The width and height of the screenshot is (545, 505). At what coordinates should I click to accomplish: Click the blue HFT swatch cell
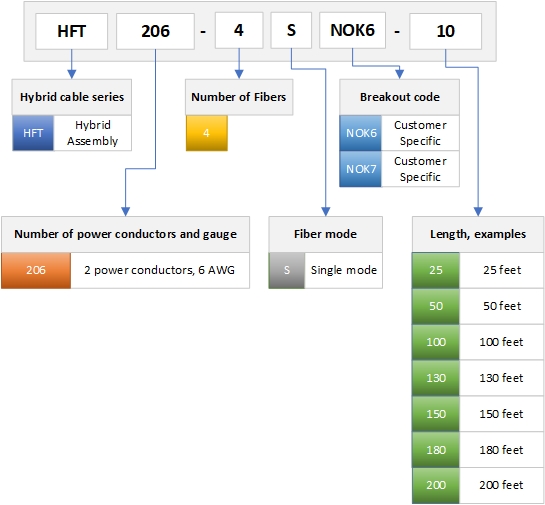click(33, 133)
